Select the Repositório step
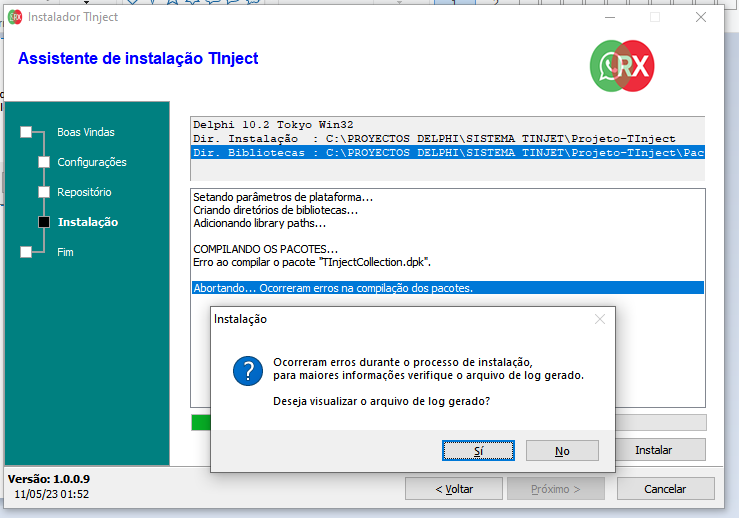The height and width of the screenshot is (518, 739). coord(84,192)
